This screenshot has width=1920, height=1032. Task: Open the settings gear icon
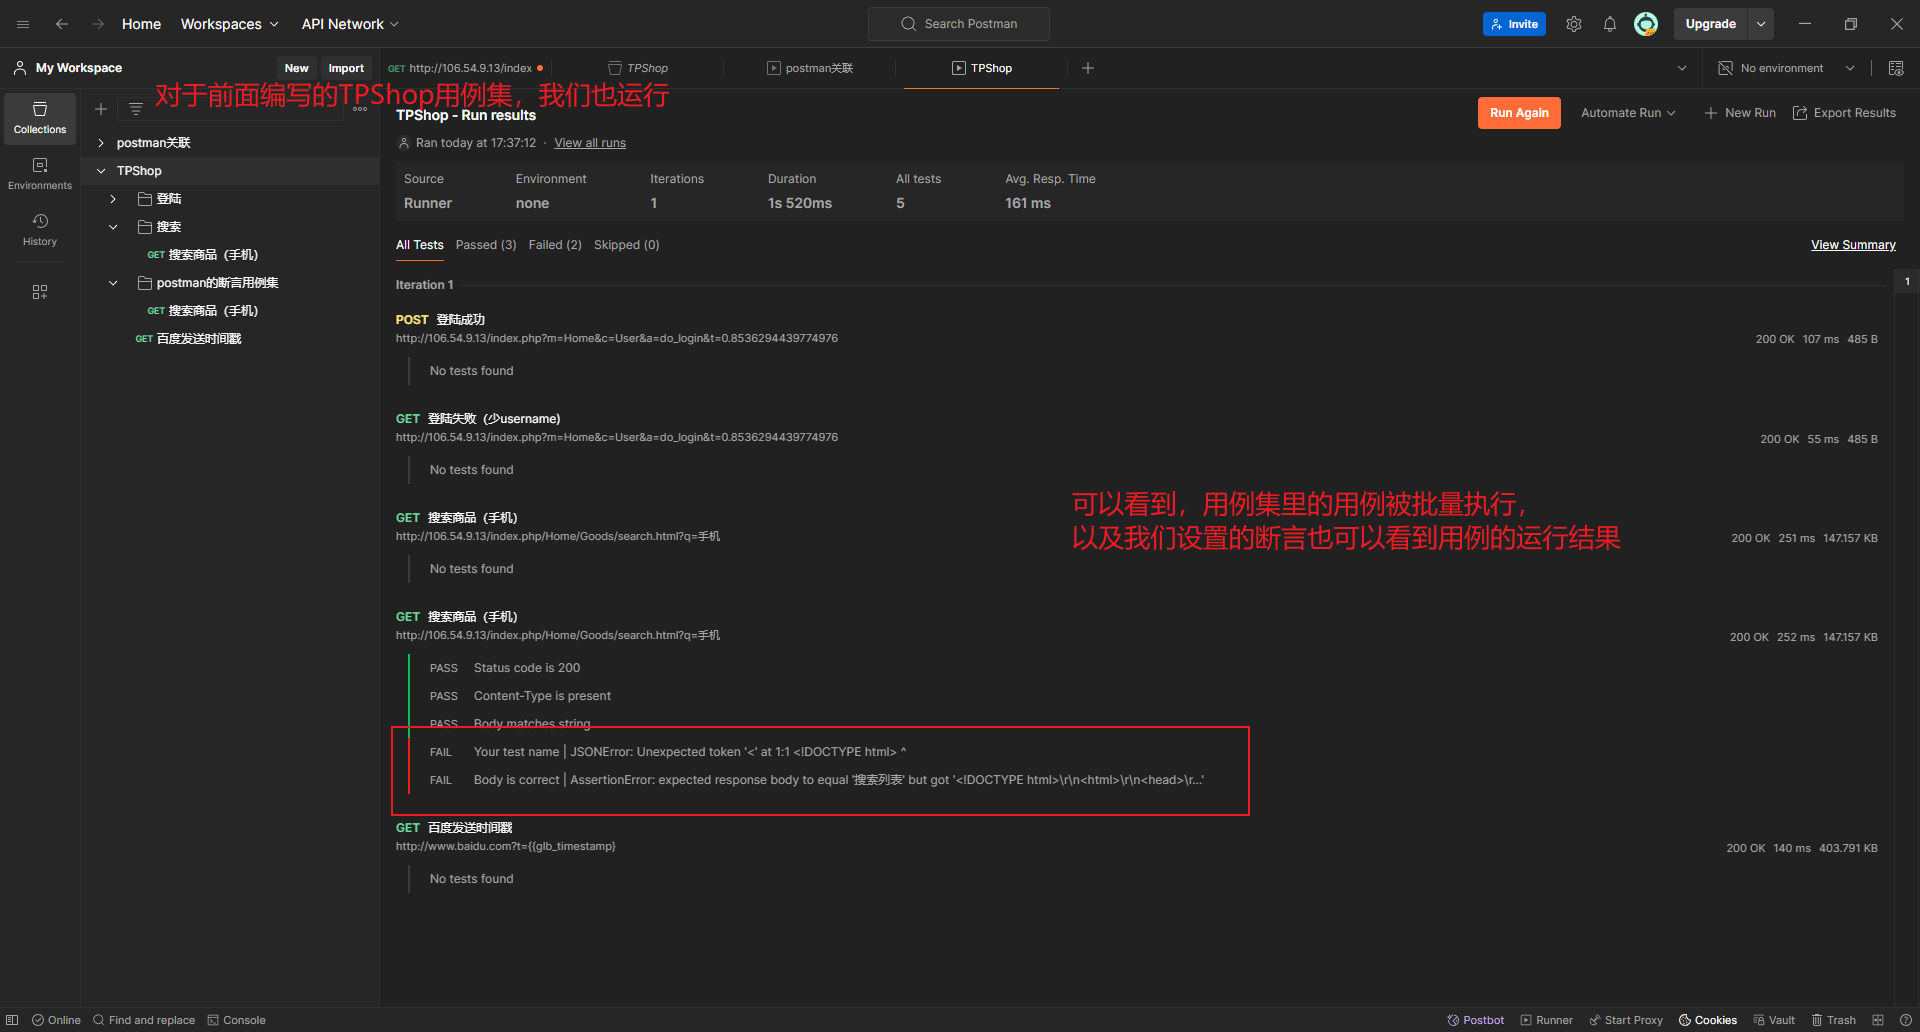1574,24
